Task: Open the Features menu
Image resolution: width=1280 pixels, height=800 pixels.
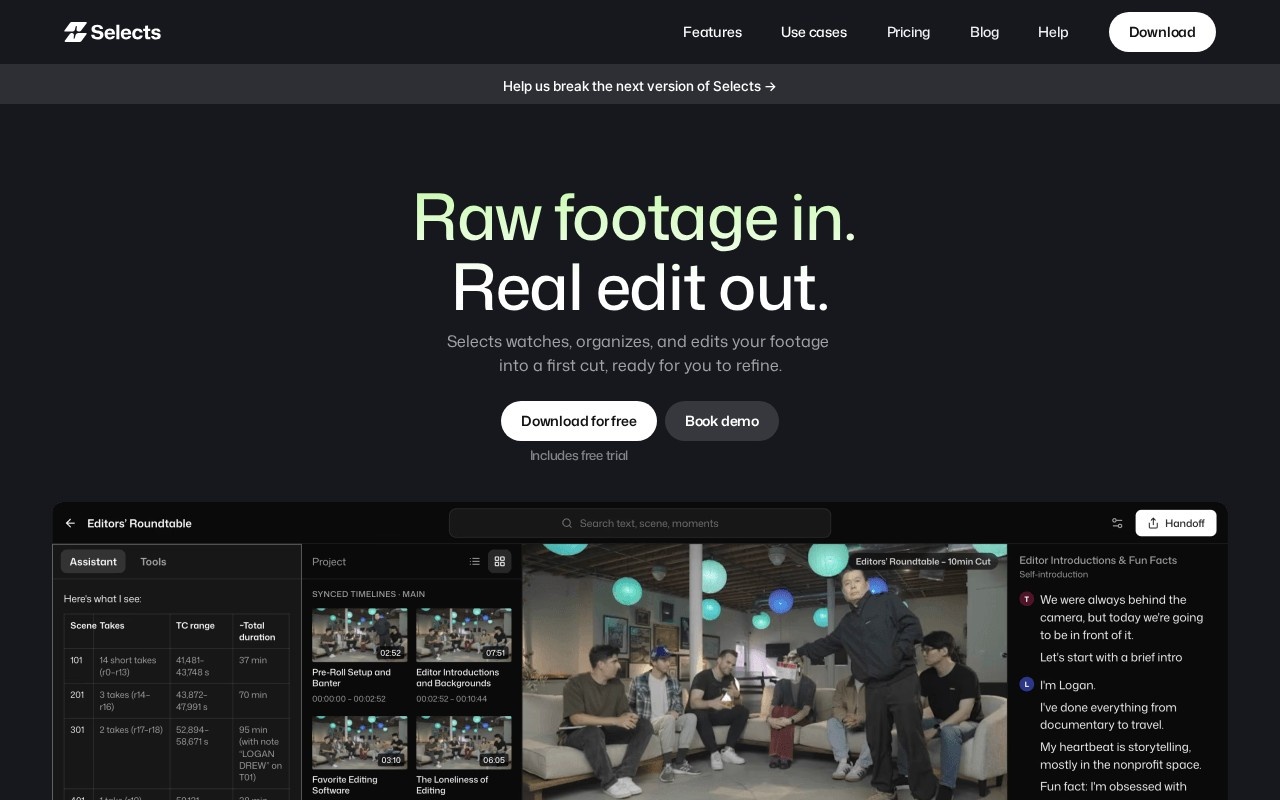Action: 712,32
